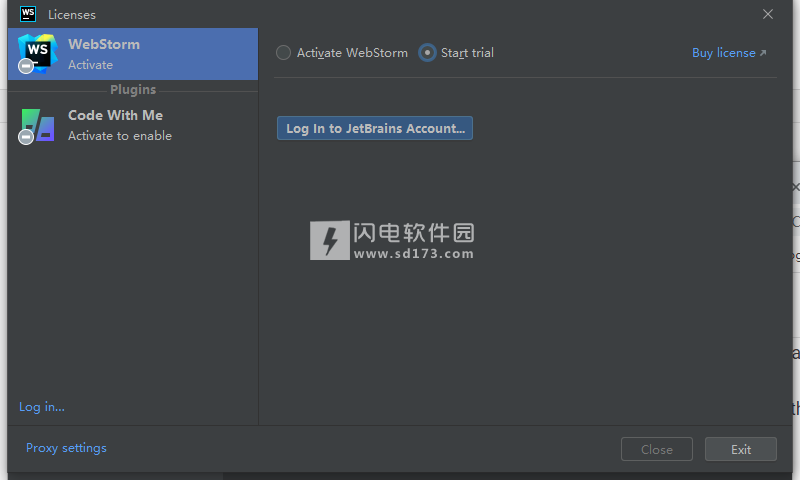
Task: Select the WebStorm product icon in sidebar
Action: tap(37, 54)
